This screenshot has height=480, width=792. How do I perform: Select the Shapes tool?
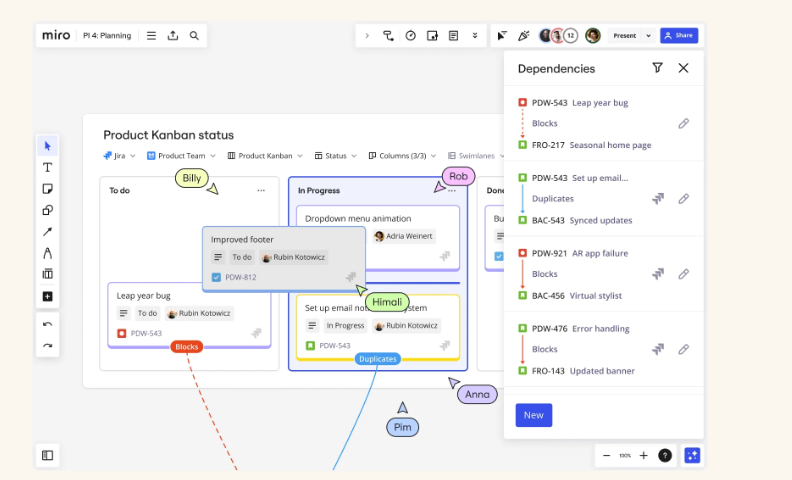(x=47, y=210)
